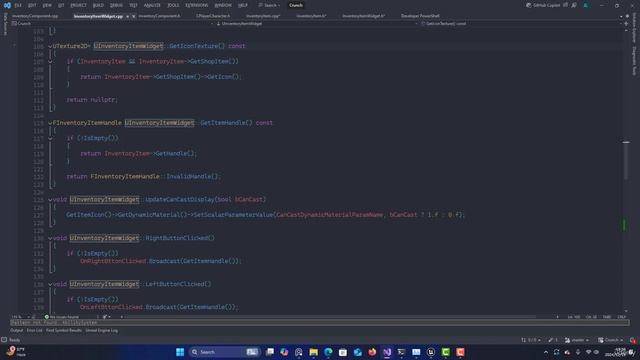Switch to InventoryComponent.cpp tab
The width and height of the screenshot is (640, 360).
coord(35,16)
